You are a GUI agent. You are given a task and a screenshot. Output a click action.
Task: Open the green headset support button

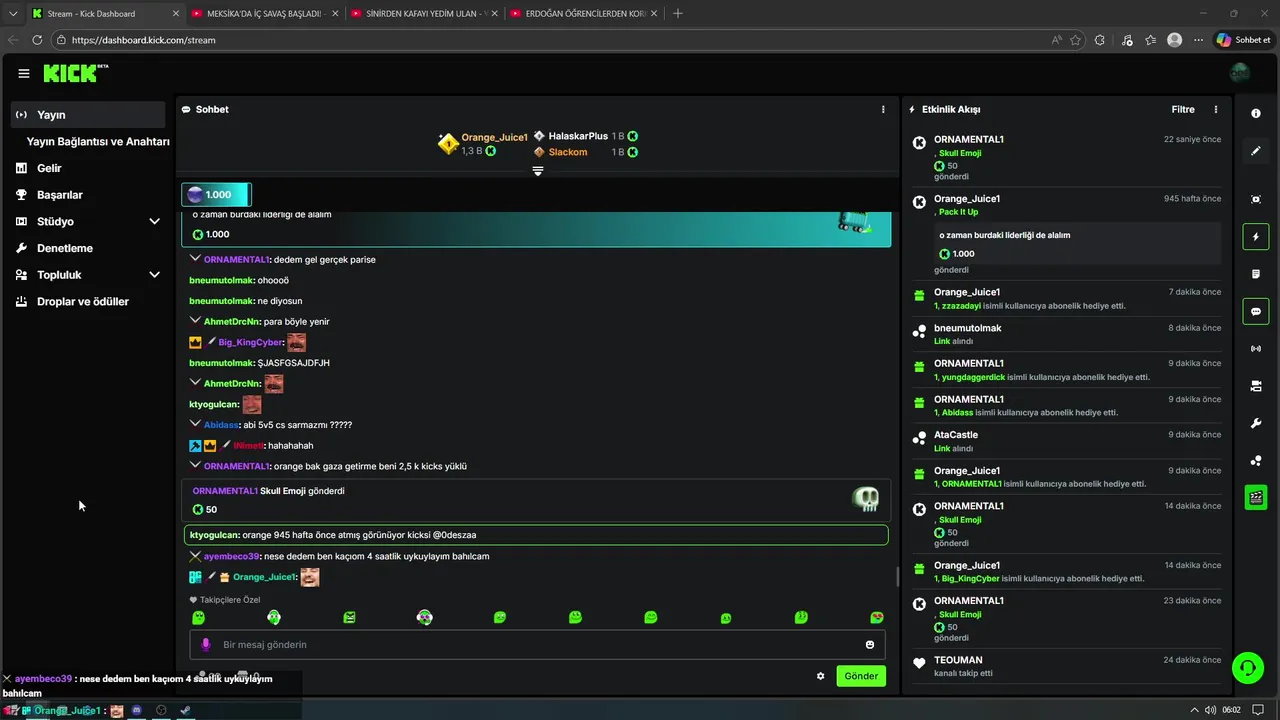[x=1247, y=667]
